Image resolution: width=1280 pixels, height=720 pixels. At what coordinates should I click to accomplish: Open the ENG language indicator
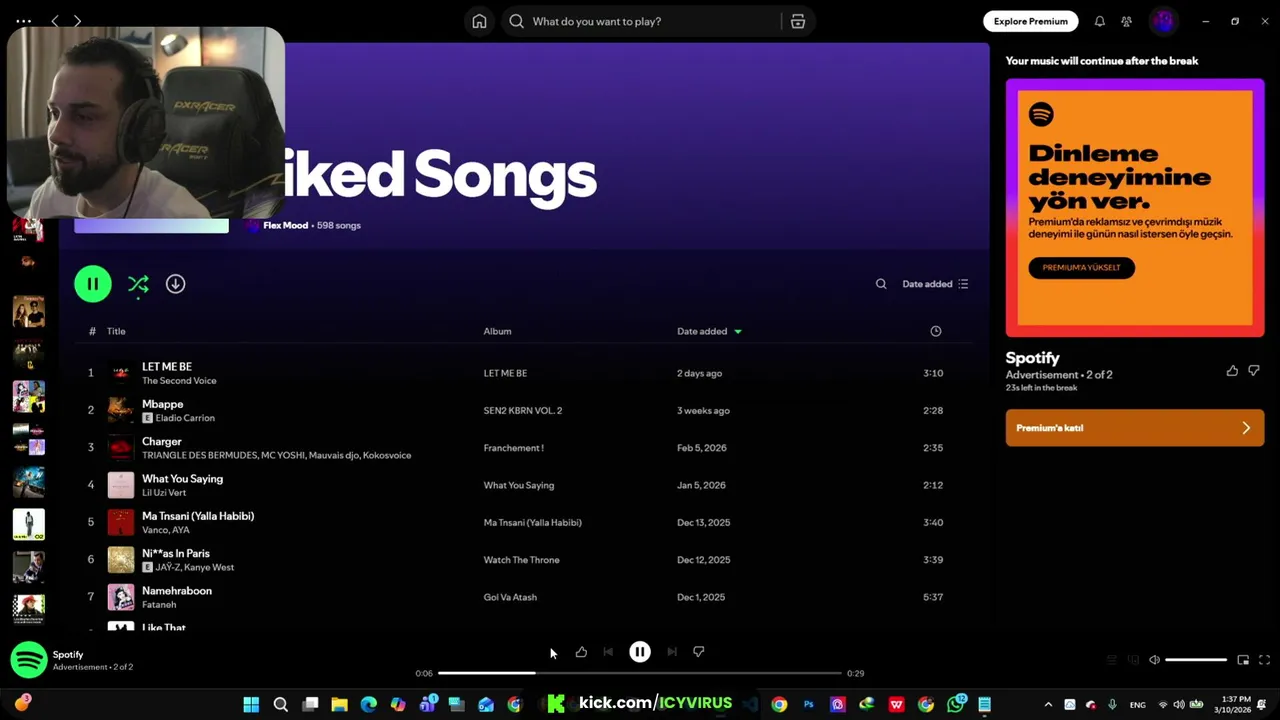[1138, 705]
